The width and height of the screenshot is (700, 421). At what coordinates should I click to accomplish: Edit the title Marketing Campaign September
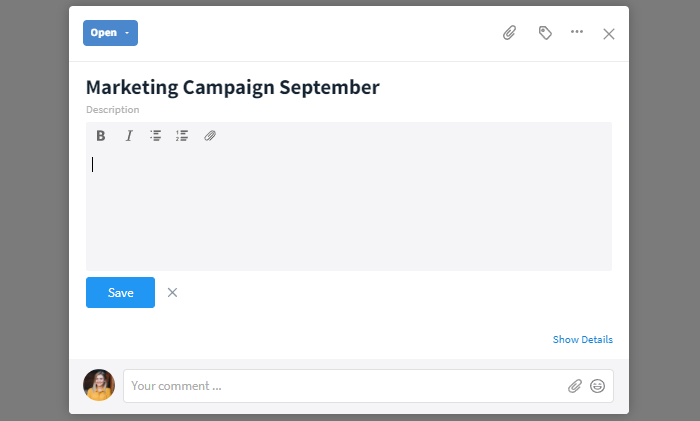point(233,87)
